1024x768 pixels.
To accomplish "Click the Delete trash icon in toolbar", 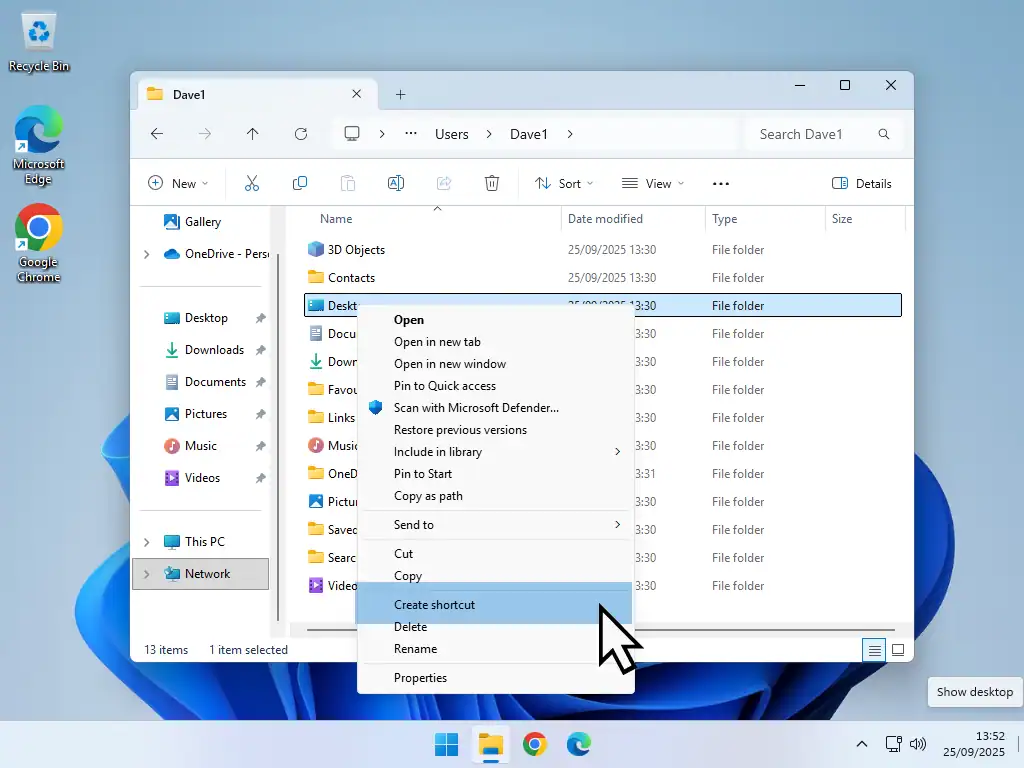I will [x=492, y=184].
